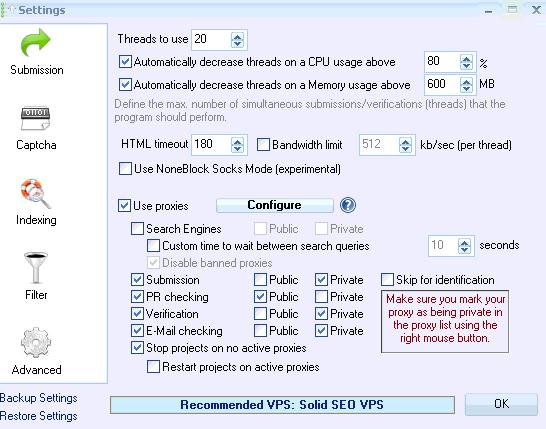Open the Filter funnel icon
546x429 pixels.
click(x=36, y=268)
